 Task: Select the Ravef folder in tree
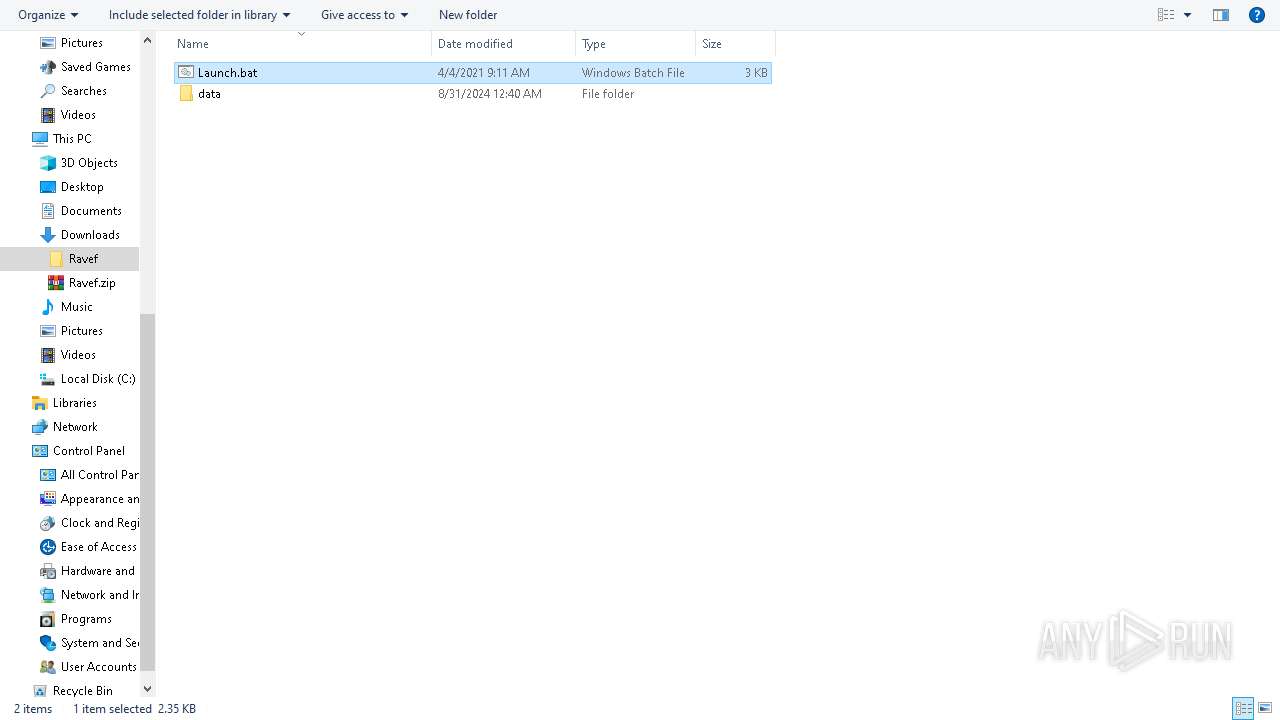(83, 259)
